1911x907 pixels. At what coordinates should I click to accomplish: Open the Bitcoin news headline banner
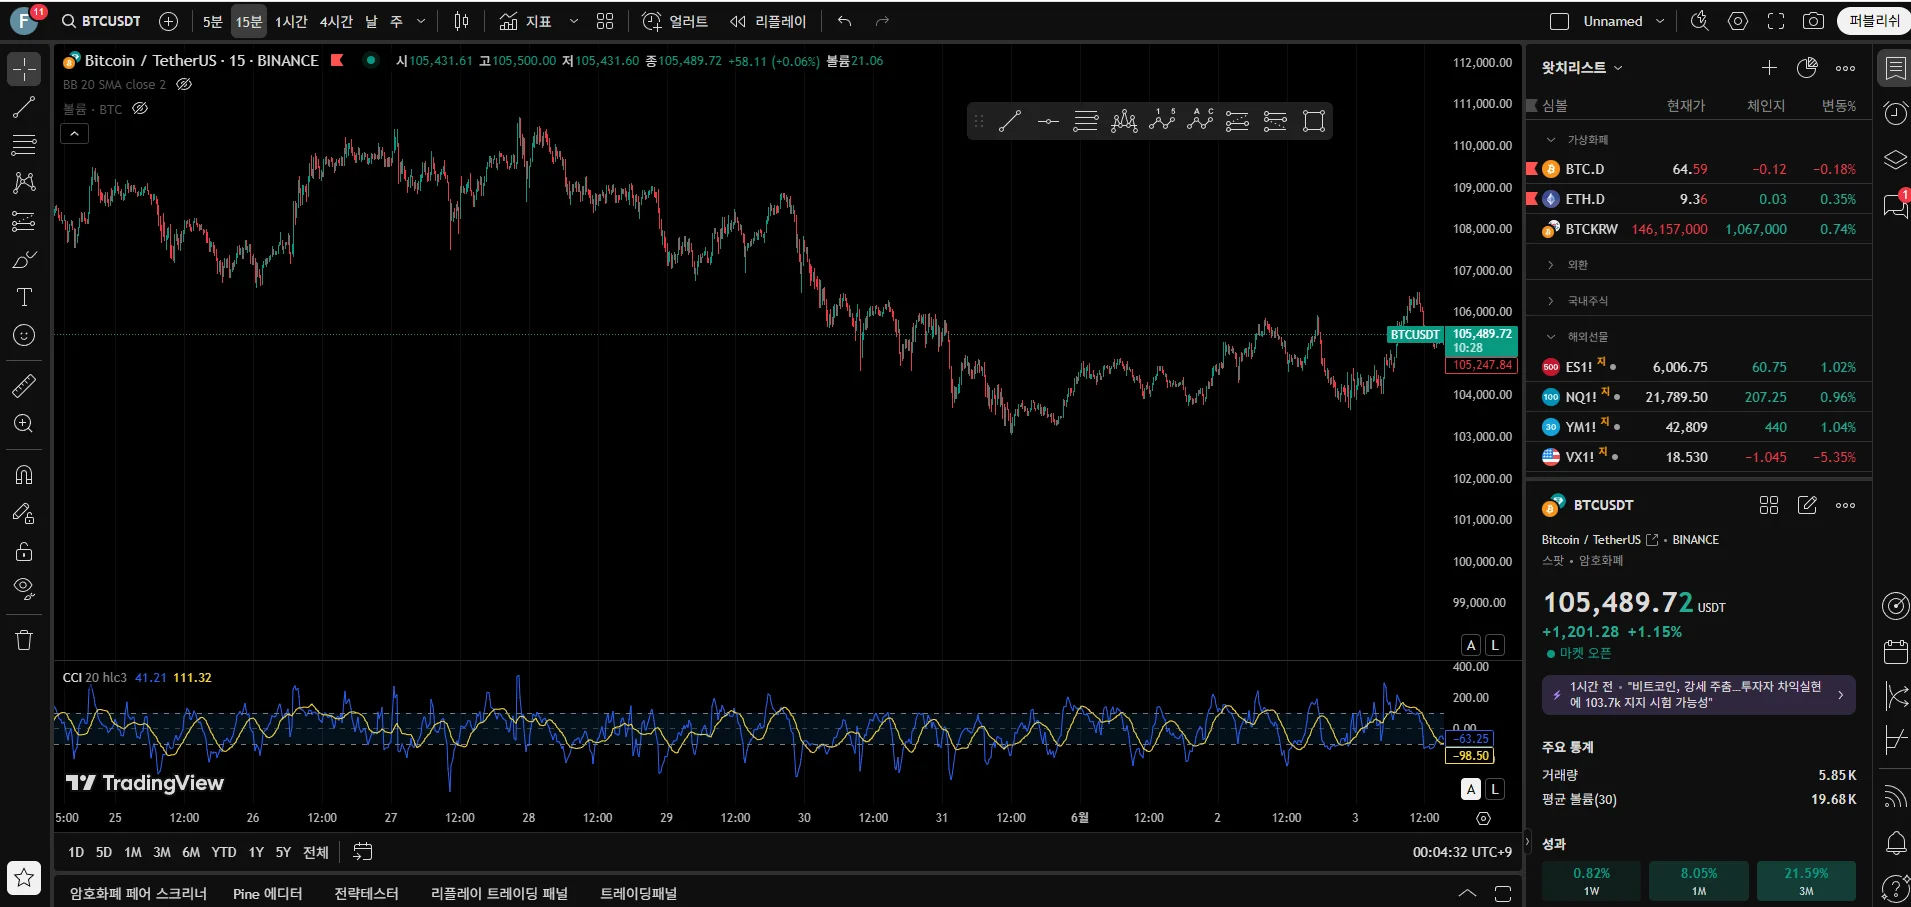tap(1698, 695)
